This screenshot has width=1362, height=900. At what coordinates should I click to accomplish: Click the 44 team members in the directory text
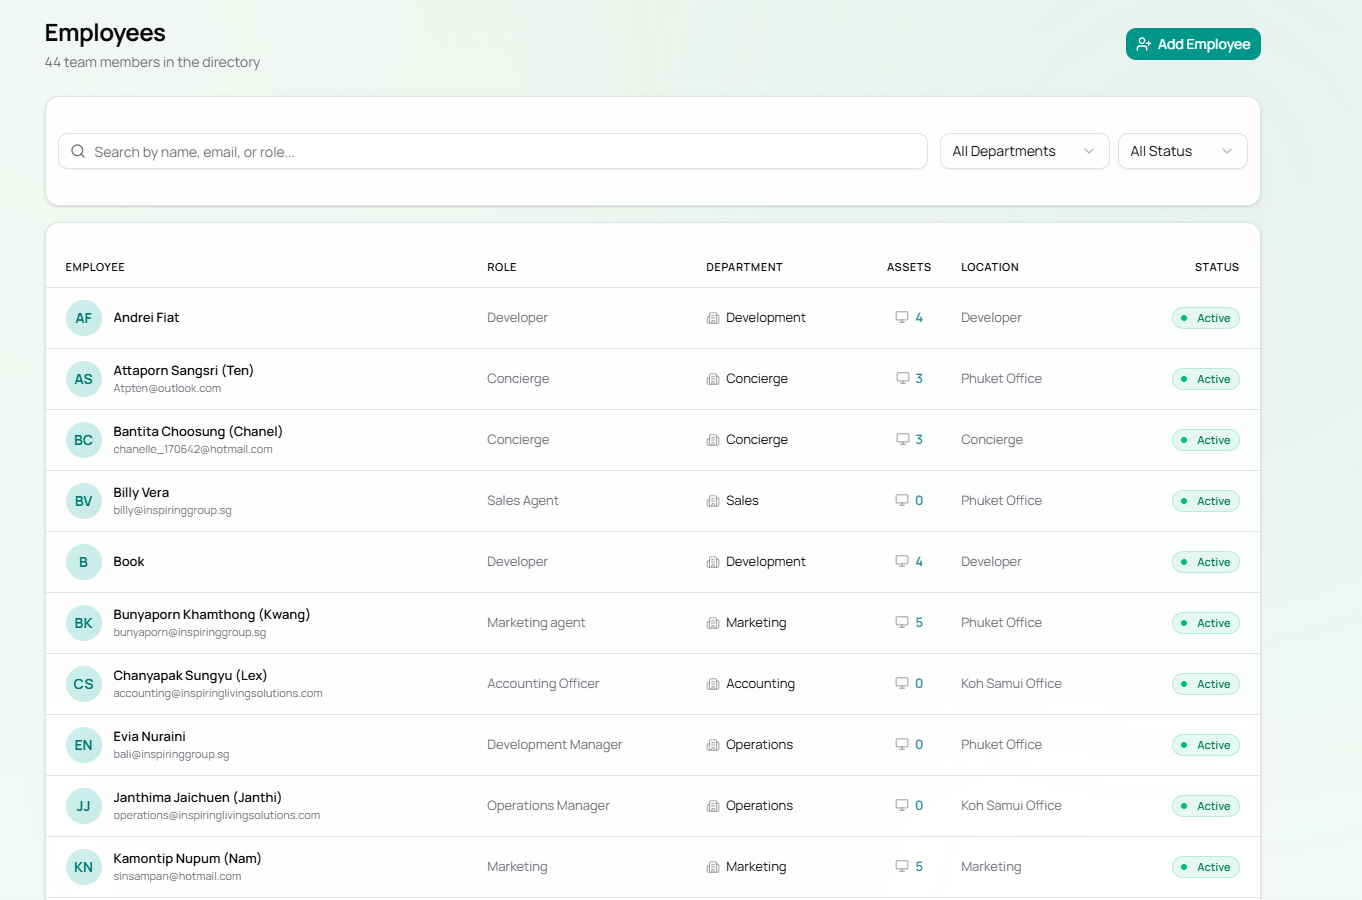152,62
